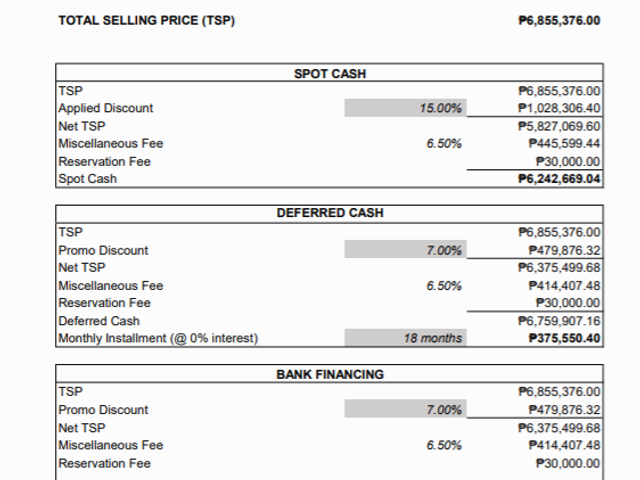Select the TOTAL SELLING PRICE (TSP) label
This screenshot has height=480, width=640.
pyautogui.click(x=147, y=20)
